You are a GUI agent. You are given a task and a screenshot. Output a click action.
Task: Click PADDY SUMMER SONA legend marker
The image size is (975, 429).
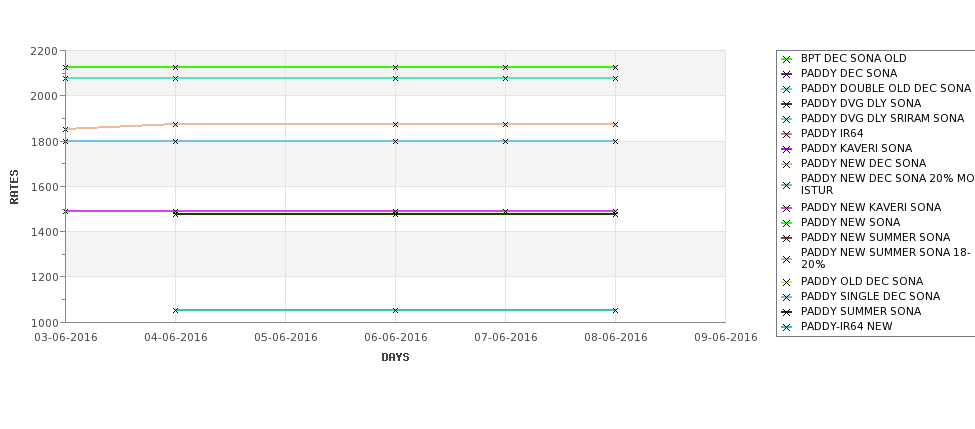pyautogui.click(x=787, y=312)
